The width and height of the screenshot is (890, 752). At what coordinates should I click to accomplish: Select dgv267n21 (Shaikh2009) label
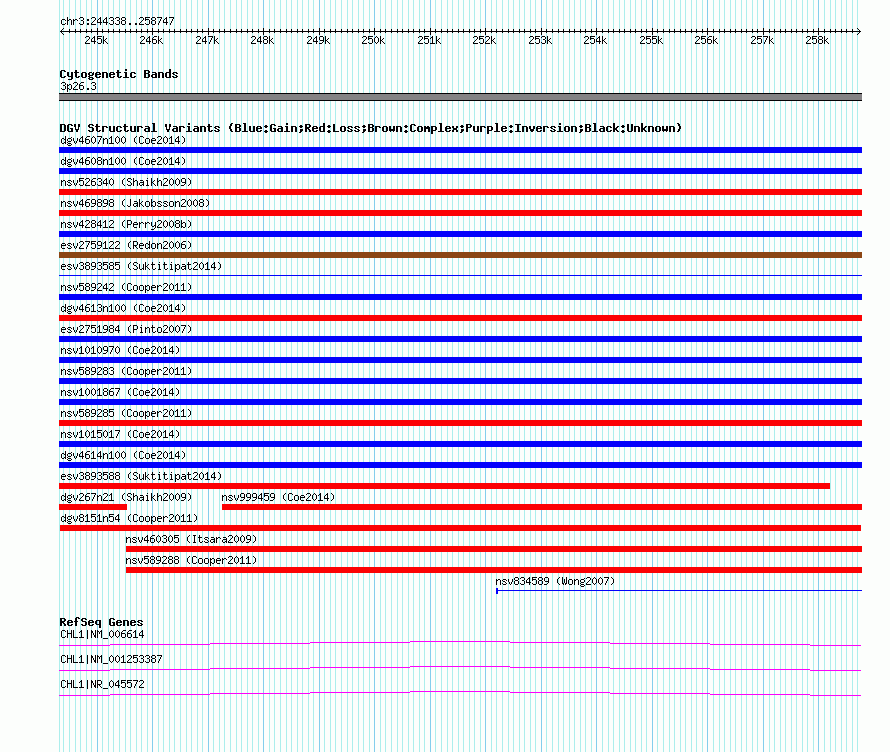tap(126, 497)
